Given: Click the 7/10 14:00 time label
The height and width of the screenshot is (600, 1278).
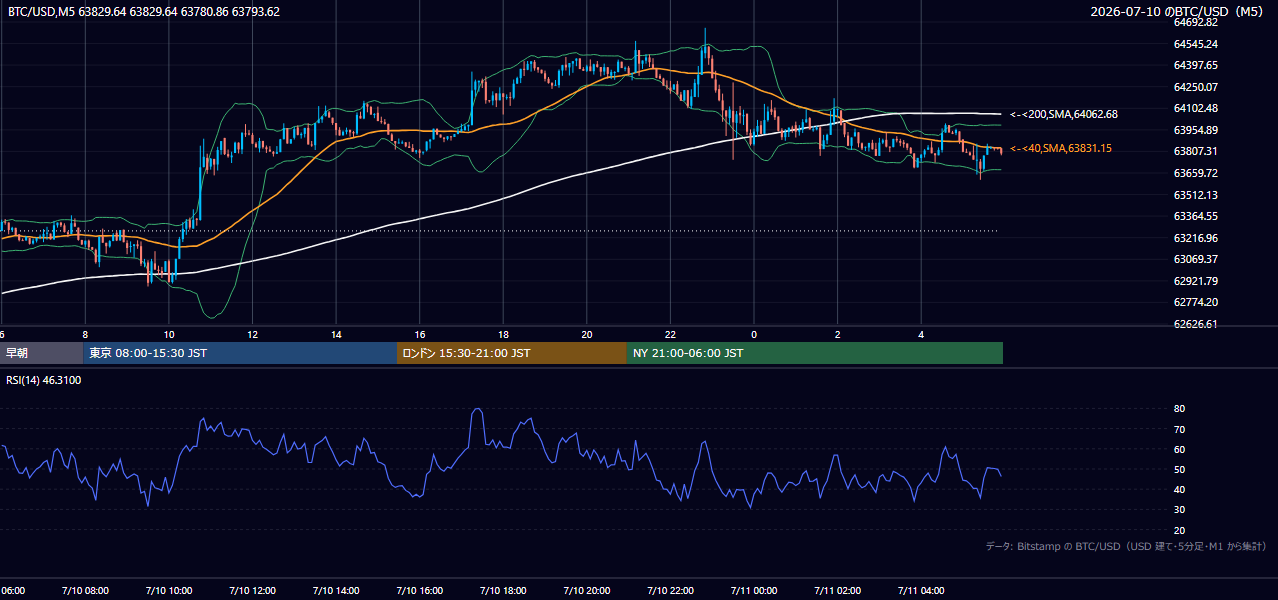Looking at the screenshot, I should point(336,590).
